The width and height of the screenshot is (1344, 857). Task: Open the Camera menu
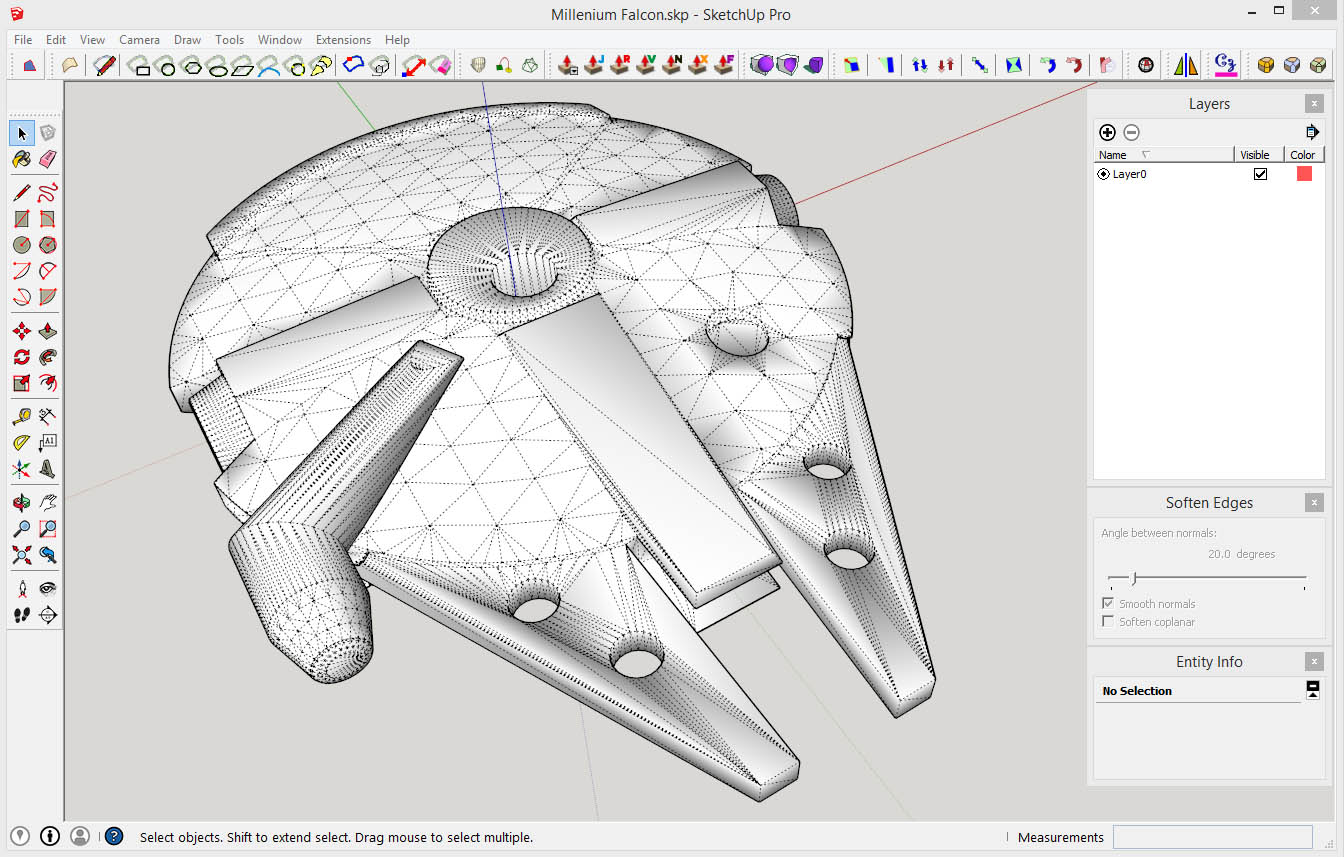[139, 40]
